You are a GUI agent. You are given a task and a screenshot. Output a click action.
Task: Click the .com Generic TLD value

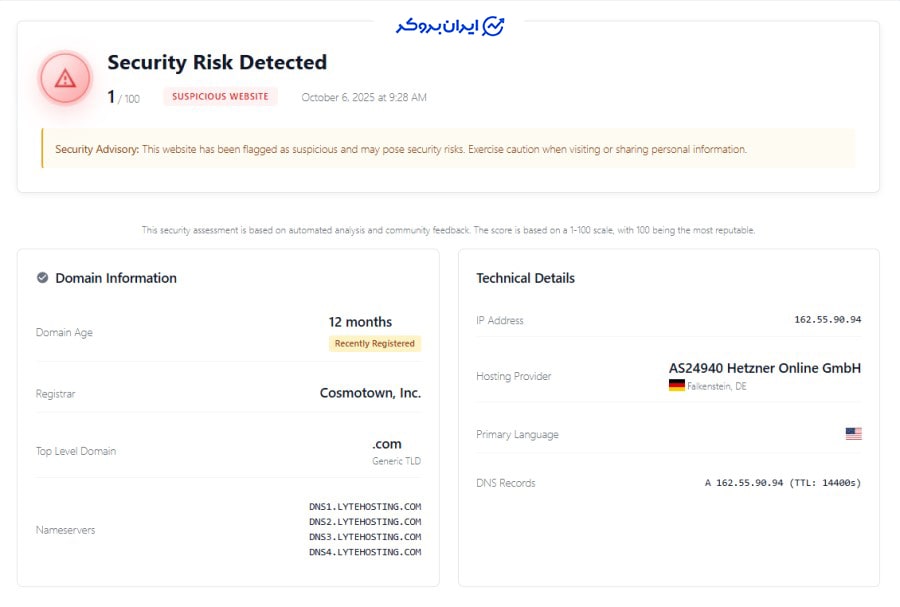tap(388, 445)
